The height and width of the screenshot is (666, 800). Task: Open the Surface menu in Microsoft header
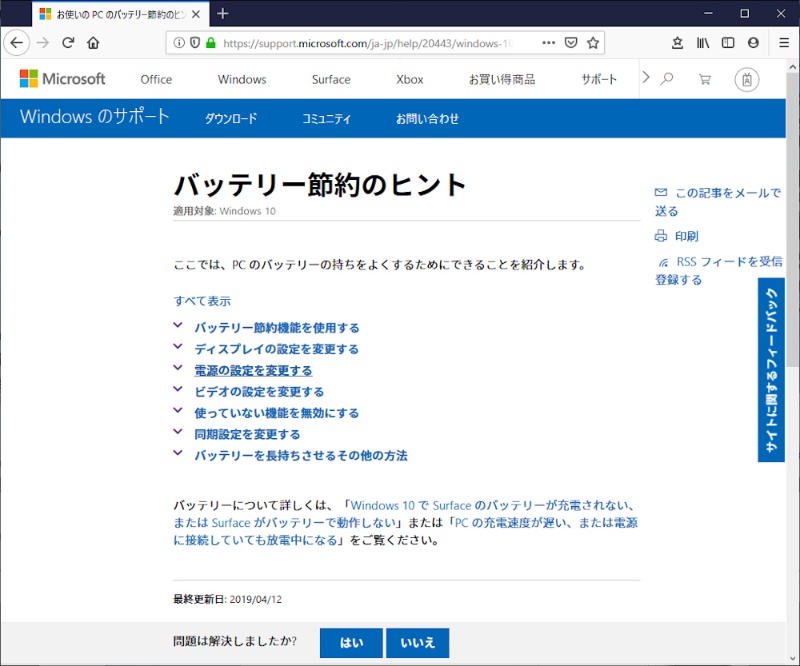click(x=330, y=79)
